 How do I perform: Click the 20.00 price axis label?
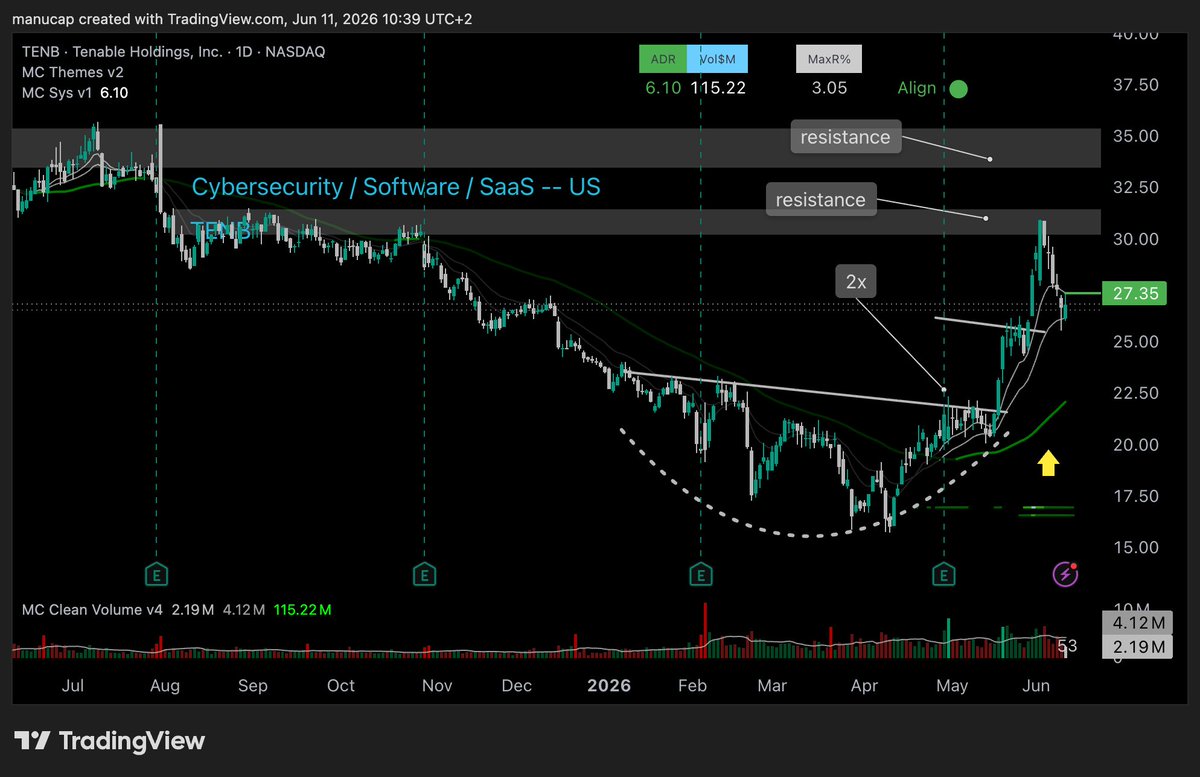(1134, 445)
